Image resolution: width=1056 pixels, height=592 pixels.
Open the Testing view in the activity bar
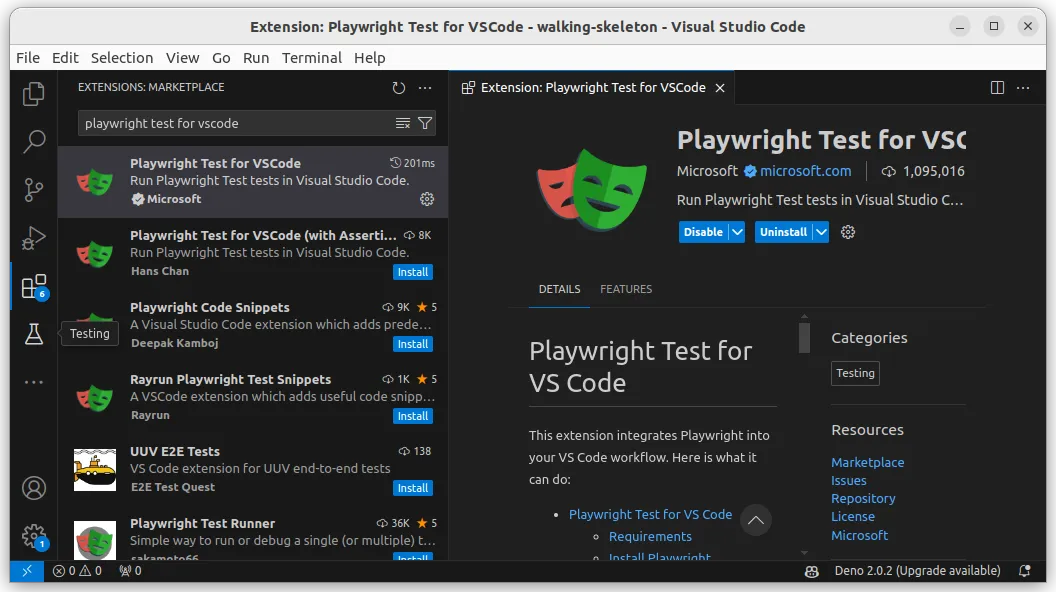(x=33, y=333)
